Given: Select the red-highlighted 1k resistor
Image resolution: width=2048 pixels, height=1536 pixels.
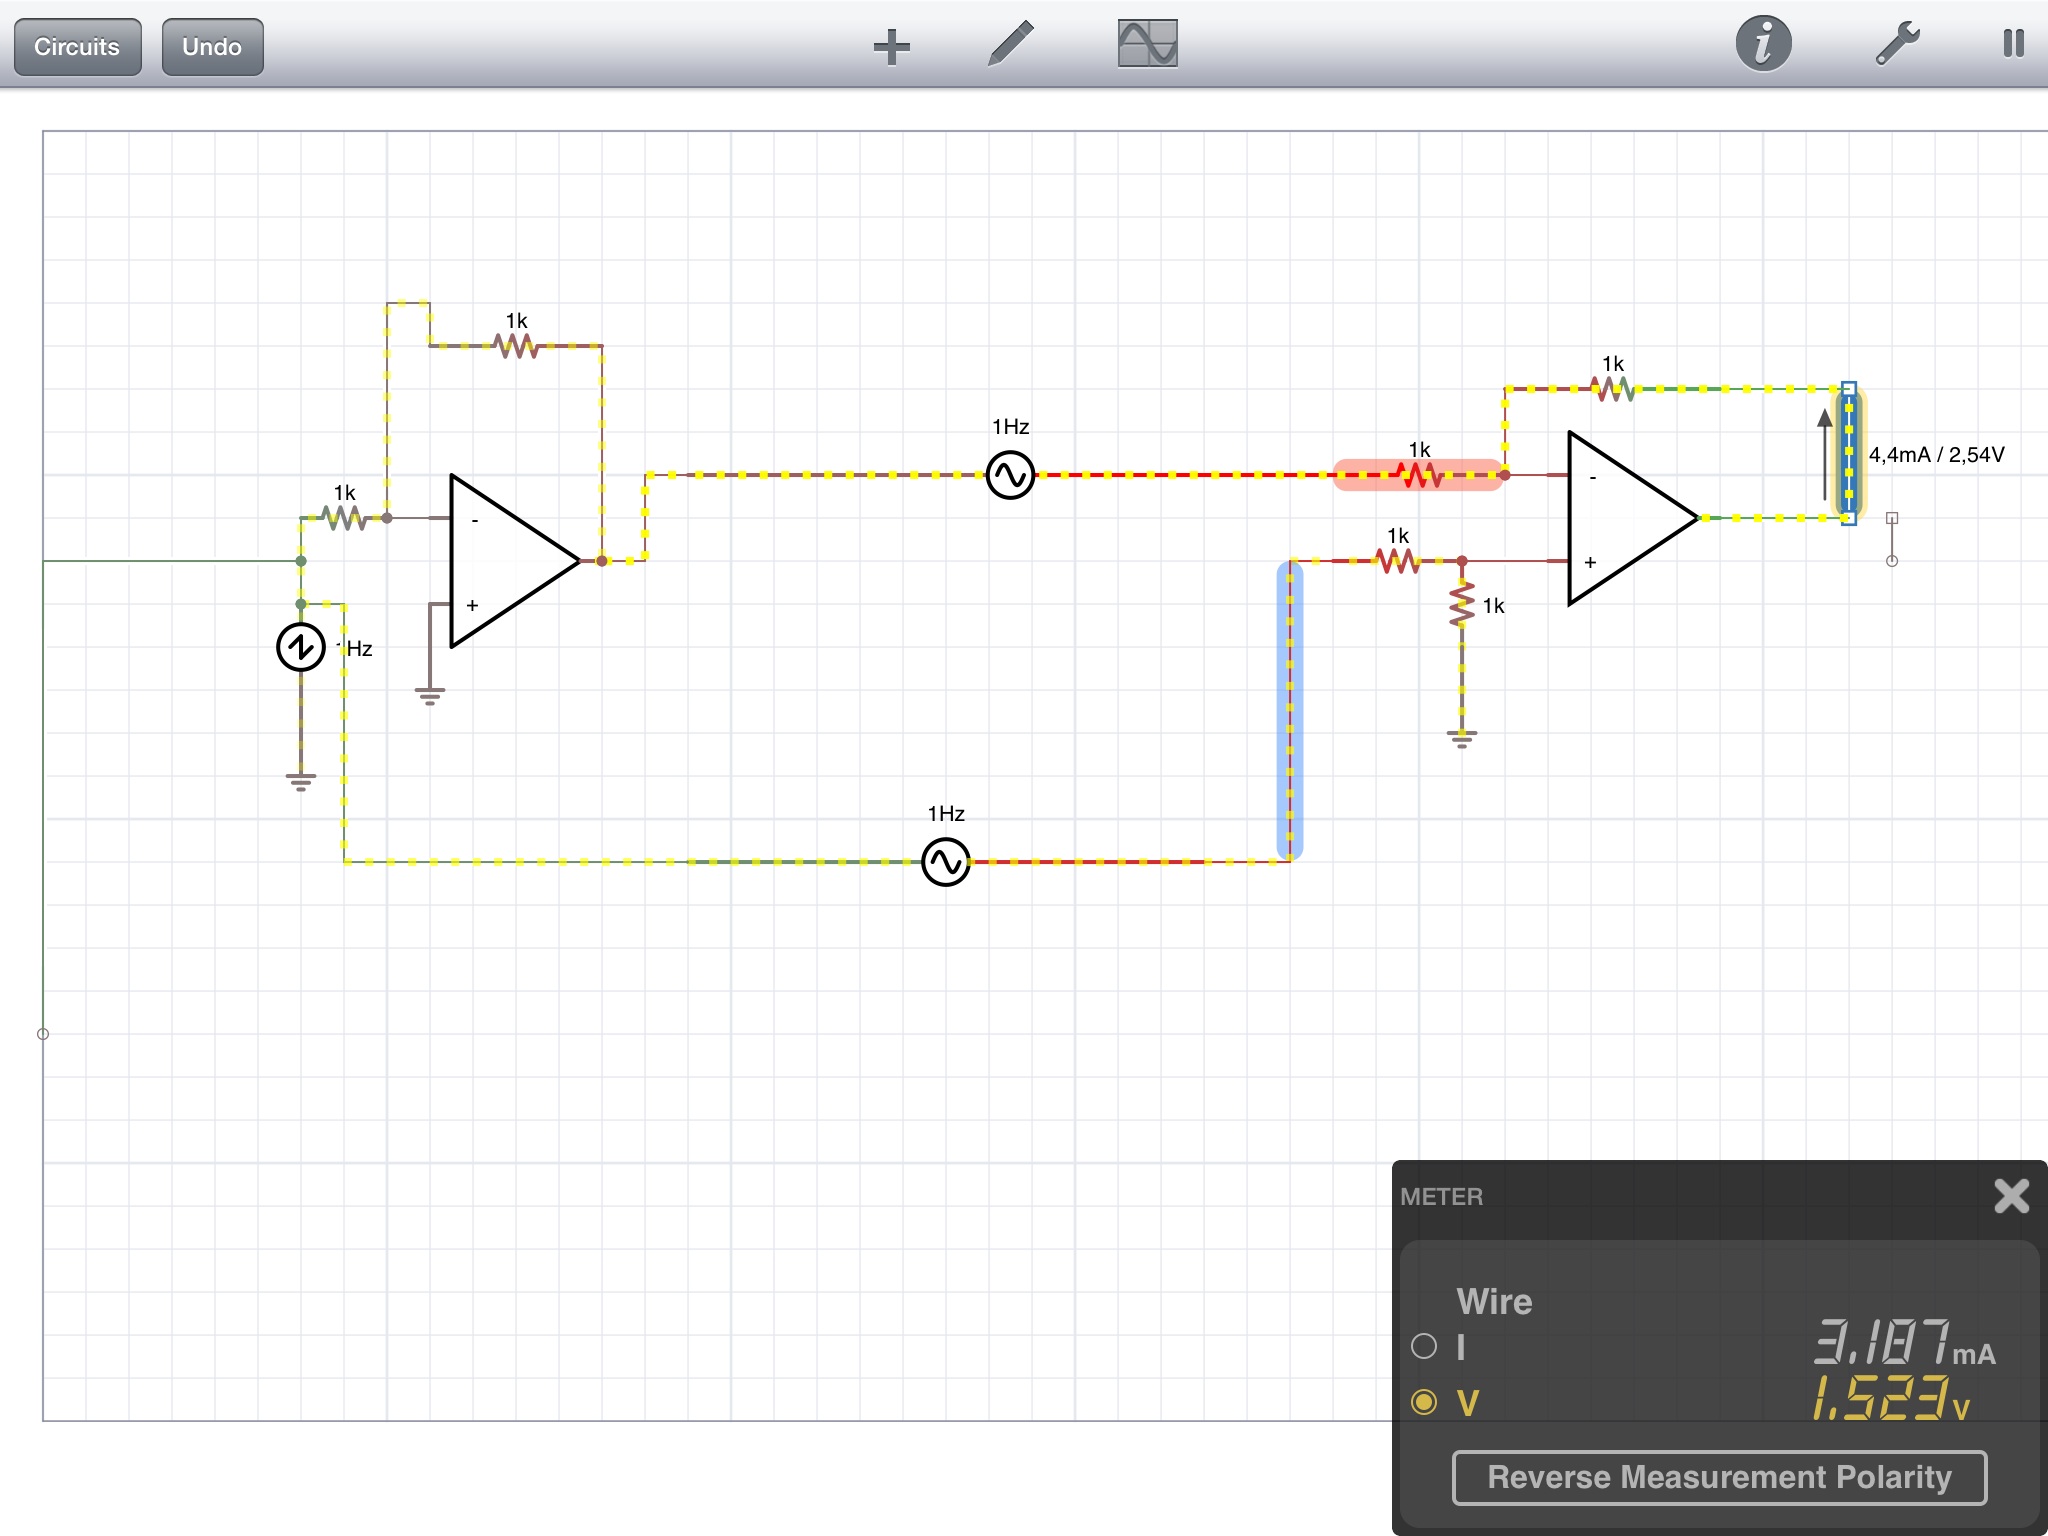Looking at the screenshot, I should [x=1419, y=475].
